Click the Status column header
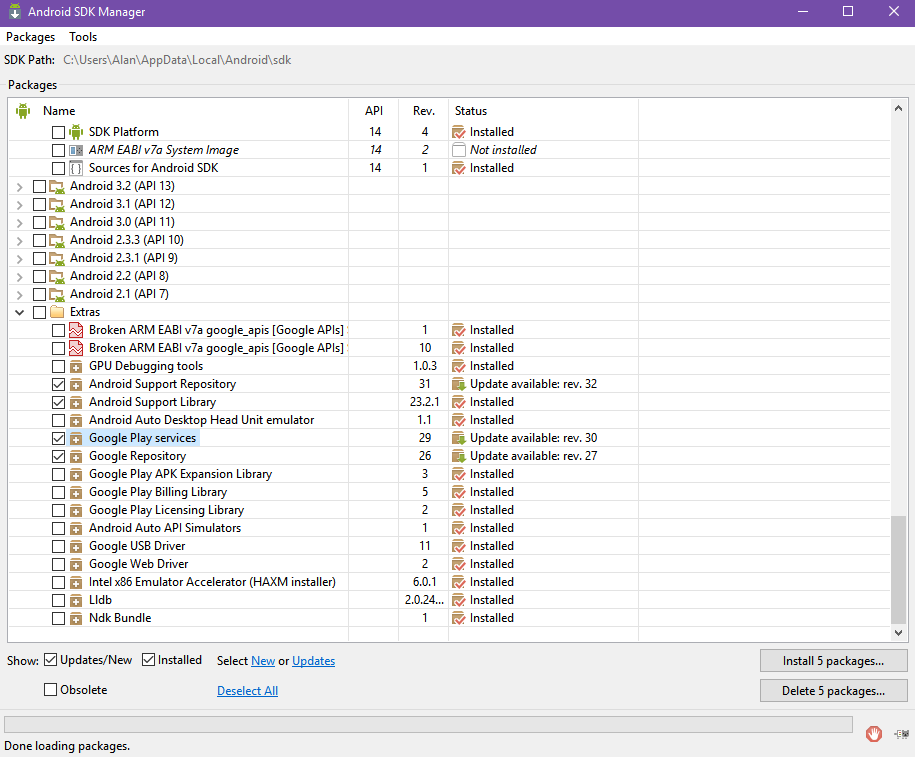 click(543, 111)
